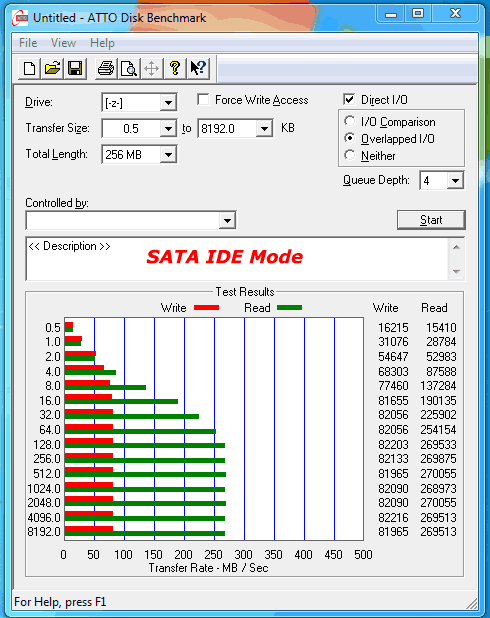Click the yellow question mark About icon
This screenshot has height=618, width=490.
[175, 69]
